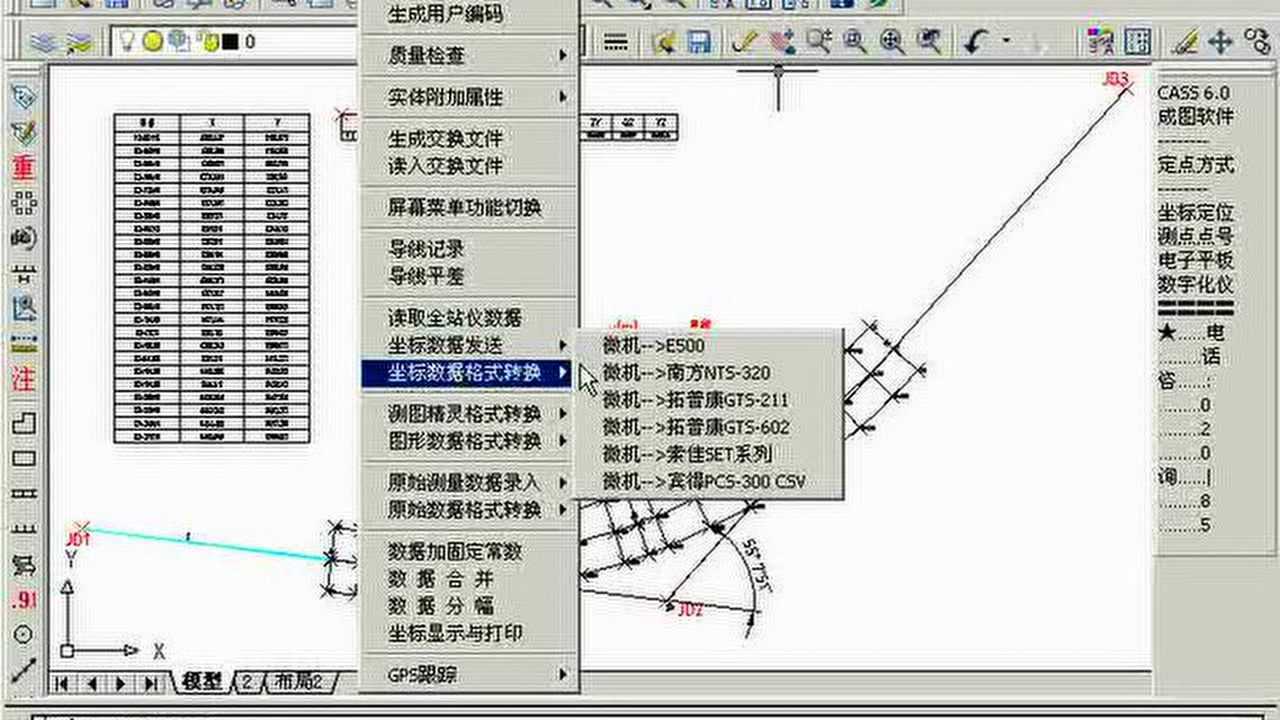Screen dimensions: 1280x720
Task: Expand the 测图精灵格式转换 submenu
Action: point(469,414)
